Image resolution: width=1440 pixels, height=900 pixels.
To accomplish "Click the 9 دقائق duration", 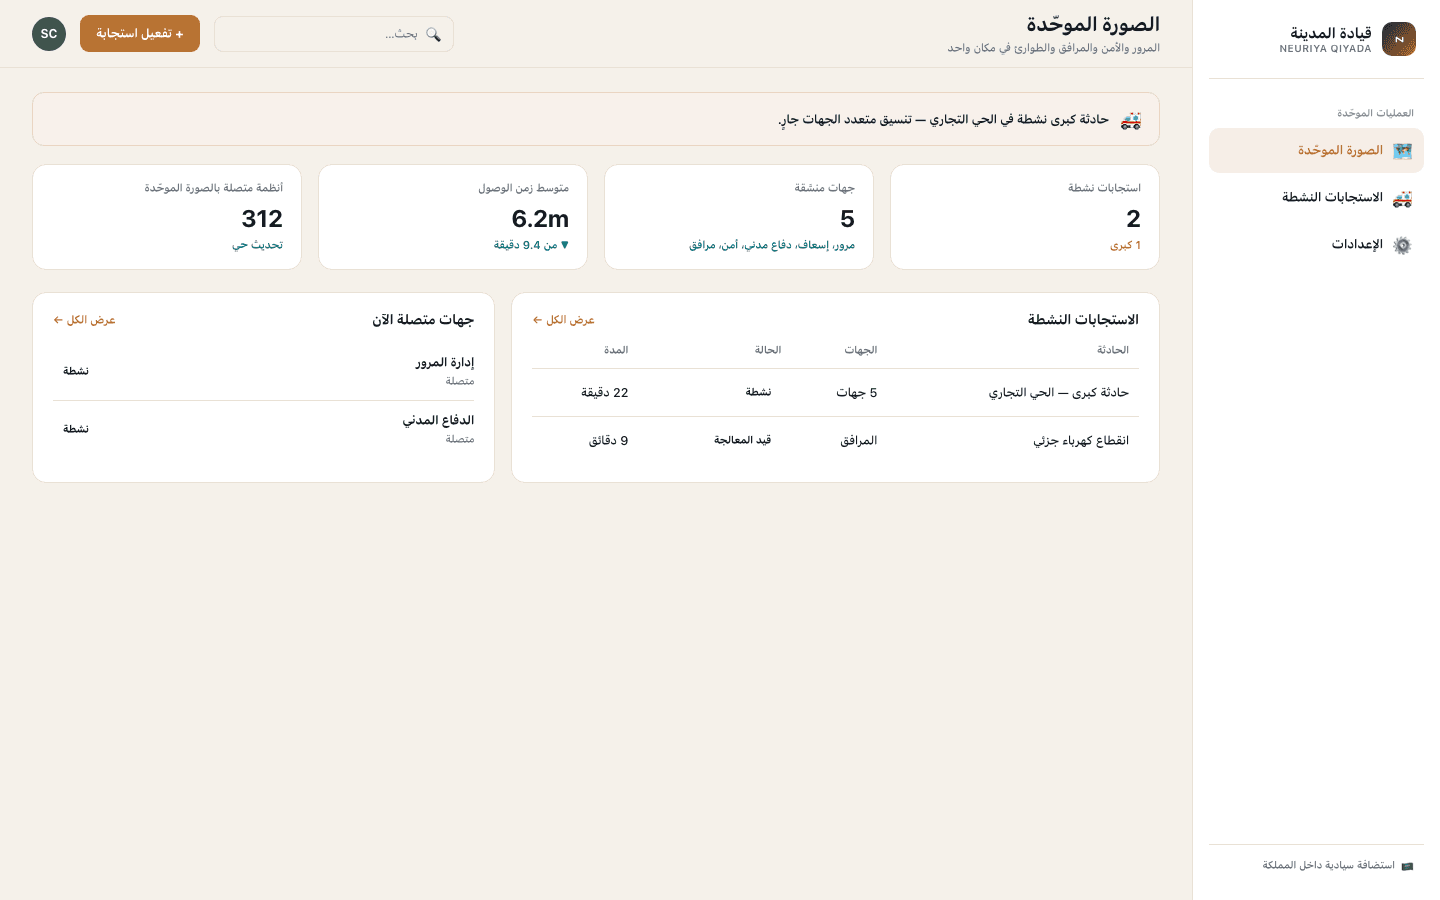I will pos(609,441).
